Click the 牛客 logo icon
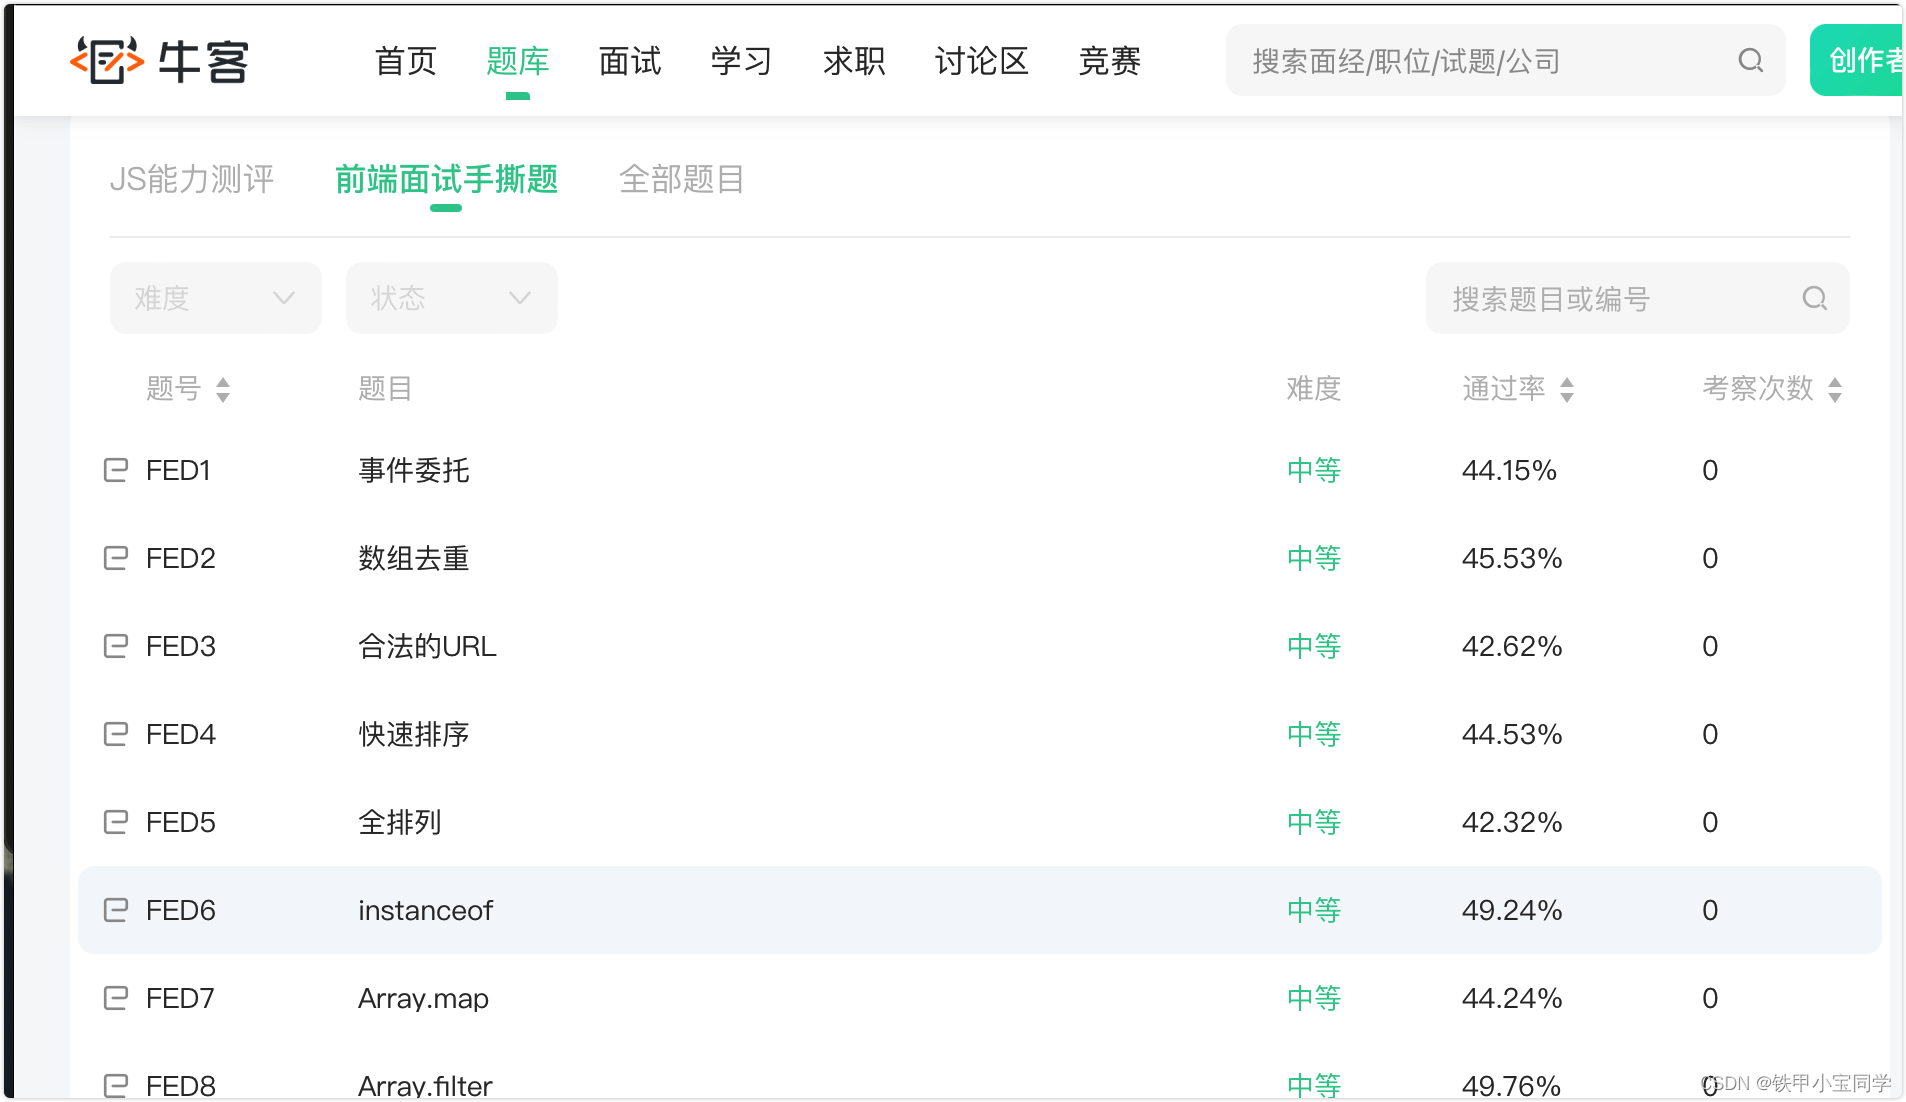Screen dimensions: 1906x1102 107,61
